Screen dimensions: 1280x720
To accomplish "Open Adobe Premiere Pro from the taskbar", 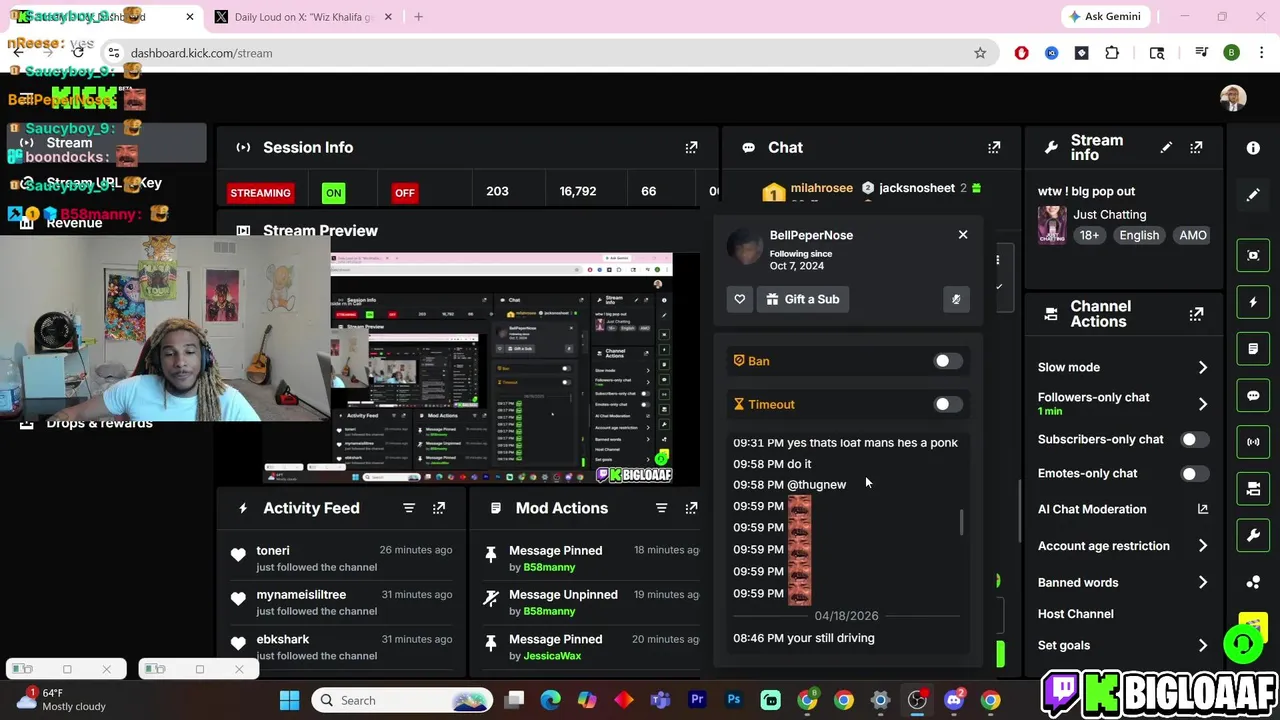I will [x=697, y=700].
